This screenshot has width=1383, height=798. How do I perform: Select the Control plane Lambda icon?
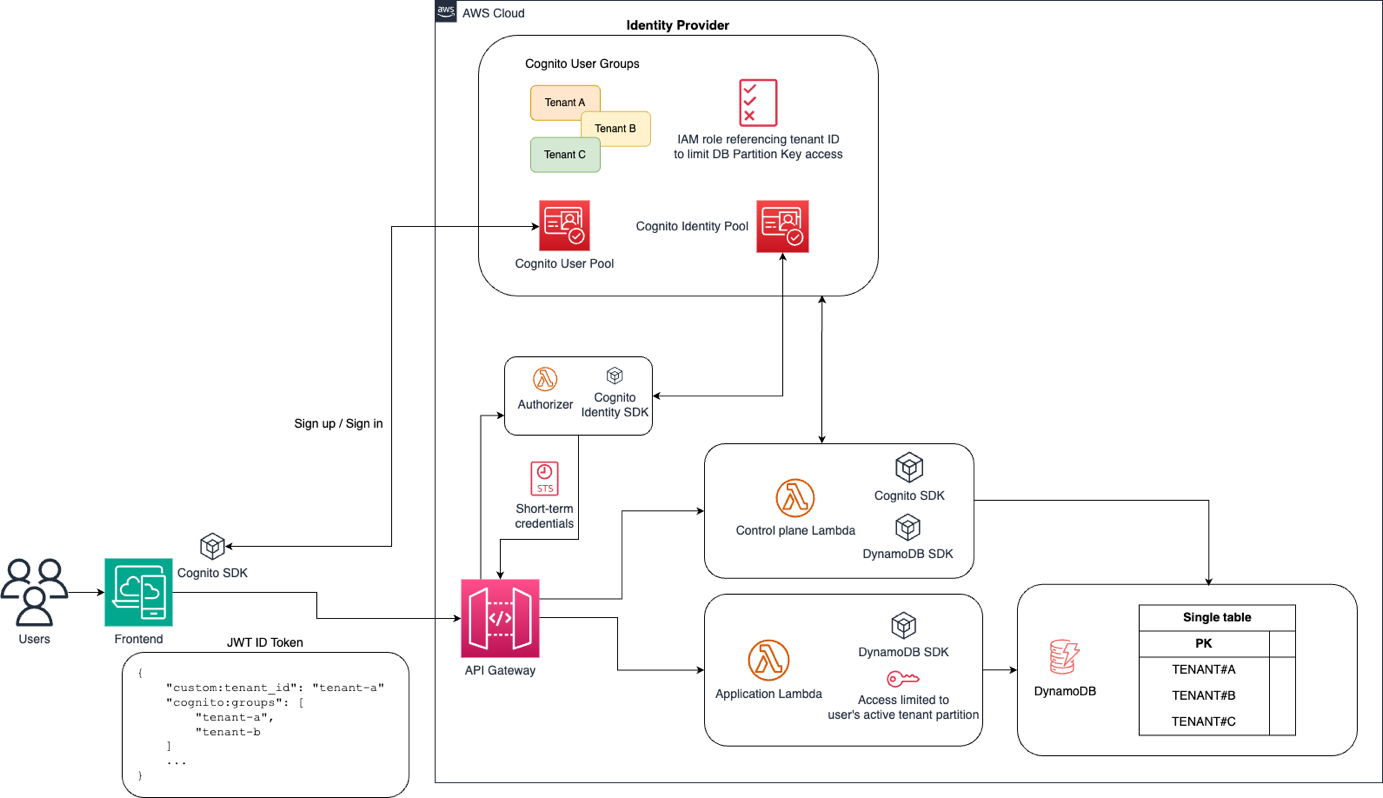pyautogui.click(x=795, y=498)
